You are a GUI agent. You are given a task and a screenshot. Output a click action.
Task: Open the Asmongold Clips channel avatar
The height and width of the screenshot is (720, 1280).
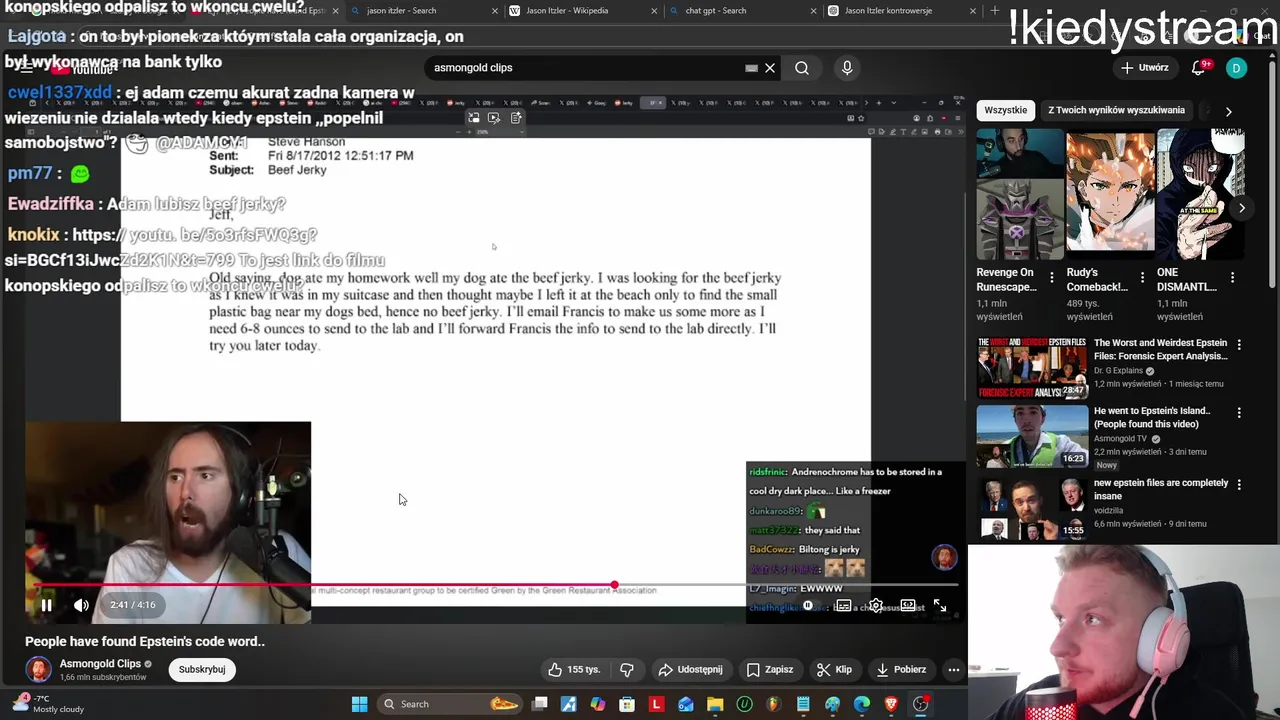(x=38, y=670)
